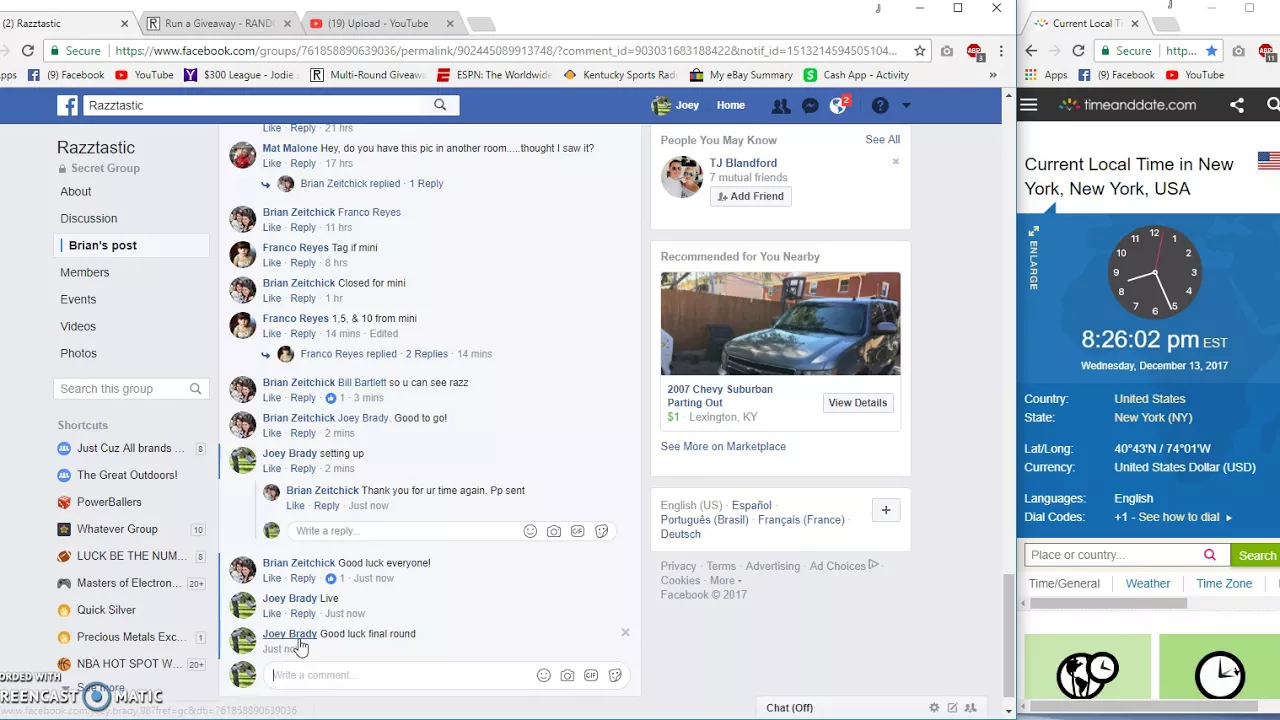Open ESPN bookmark in bookmarks bar
Screen dimensions: 1280x720
(x=493, y=75)
